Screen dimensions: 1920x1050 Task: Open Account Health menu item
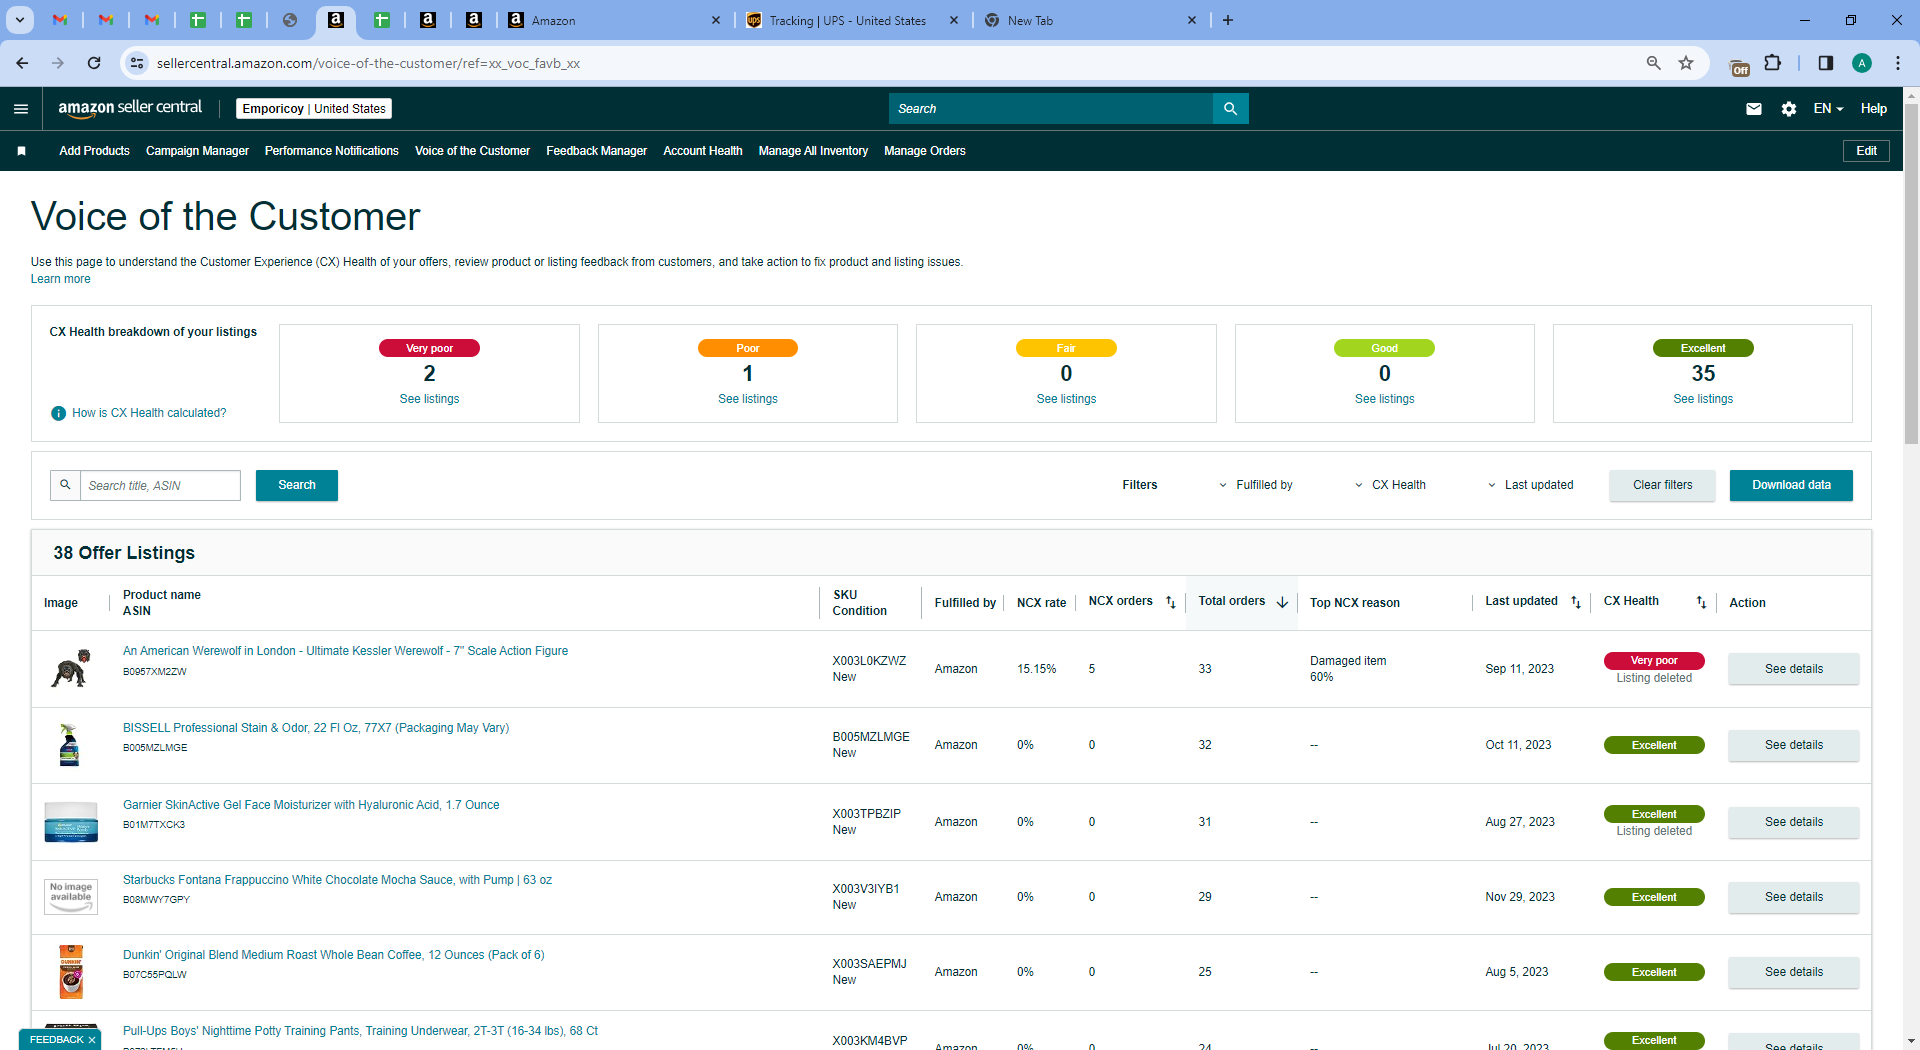coord(702,151)
